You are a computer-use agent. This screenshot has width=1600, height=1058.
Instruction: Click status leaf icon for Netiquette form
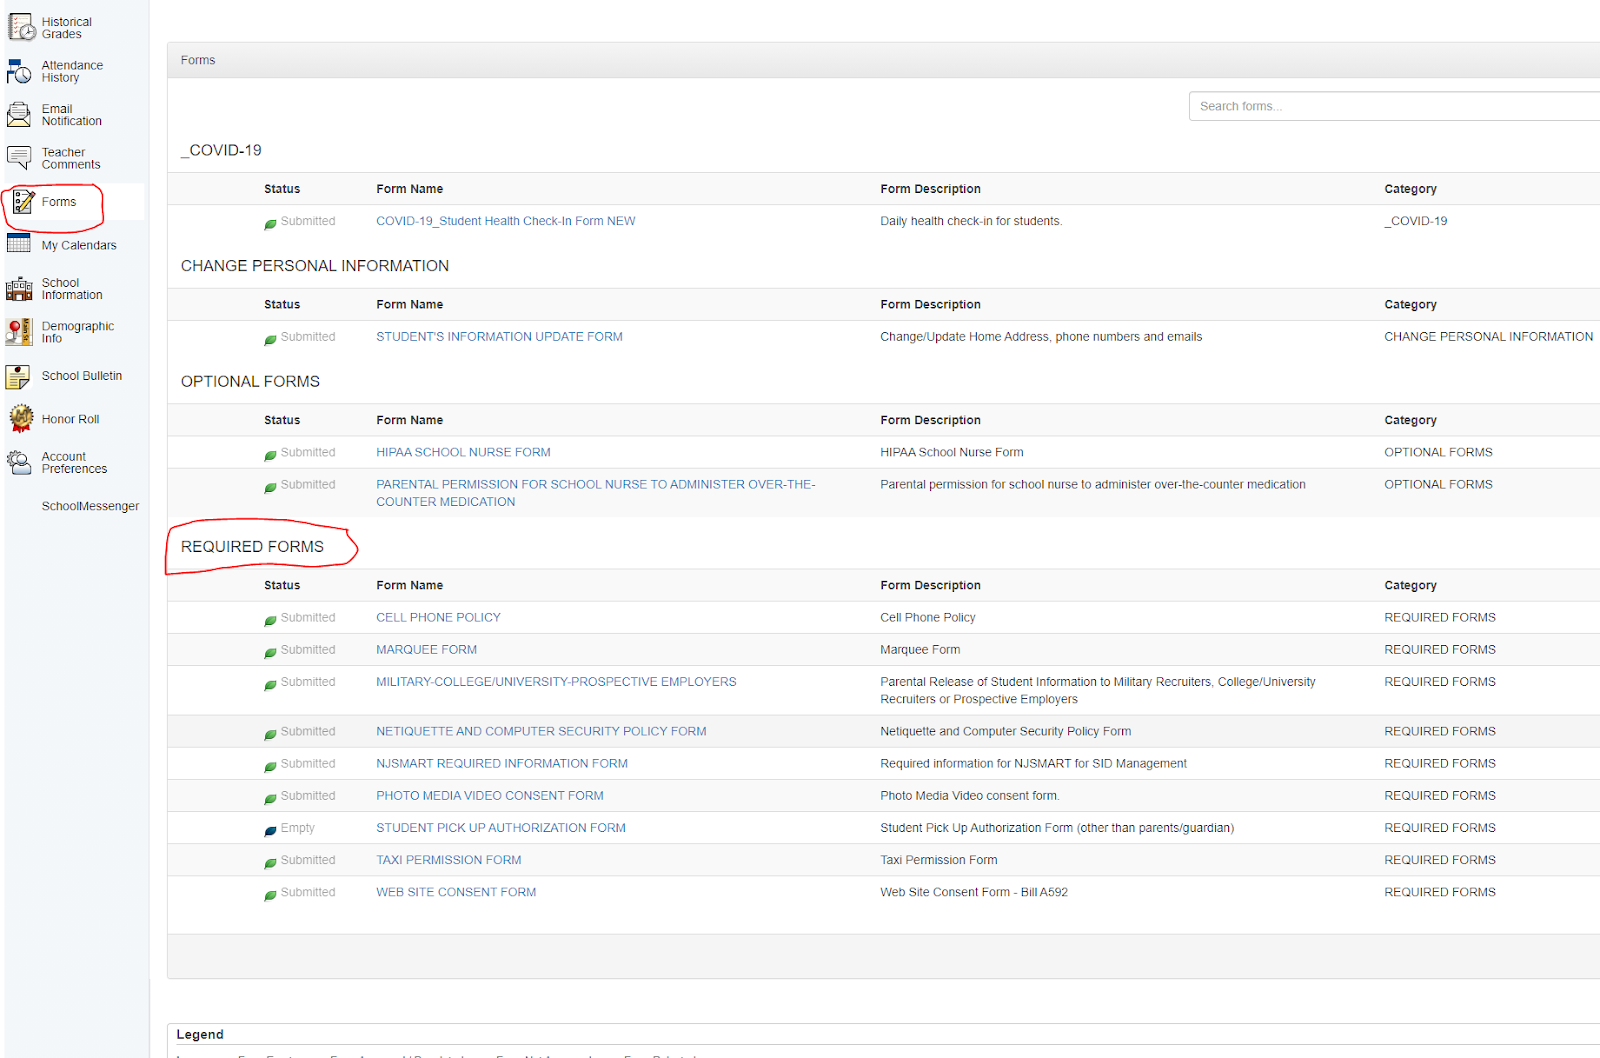(x=270, y=734)
